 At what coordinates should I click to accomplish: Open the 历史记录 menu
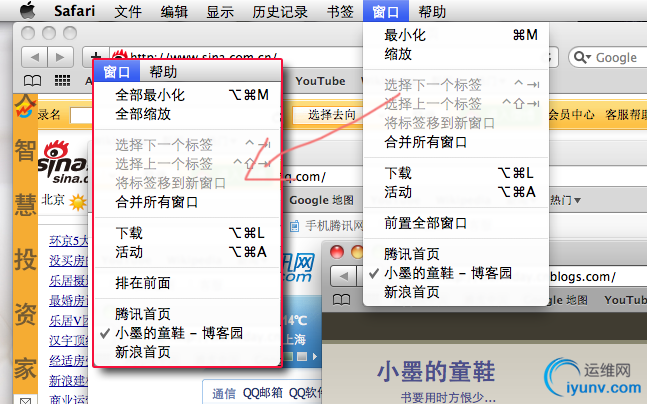pos(280,11)
